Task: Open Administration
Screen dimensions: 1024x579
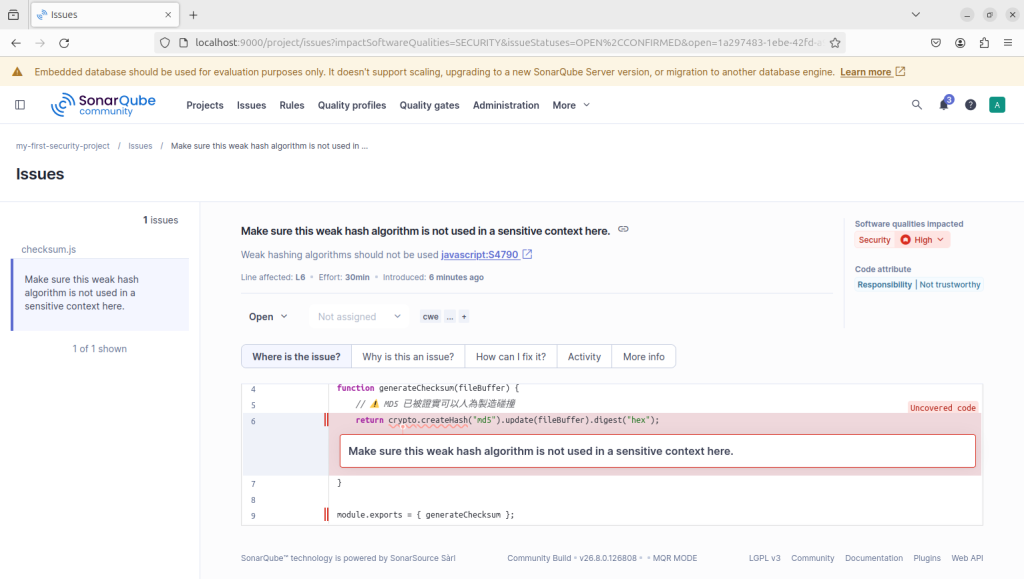Action: click(506, 105)
